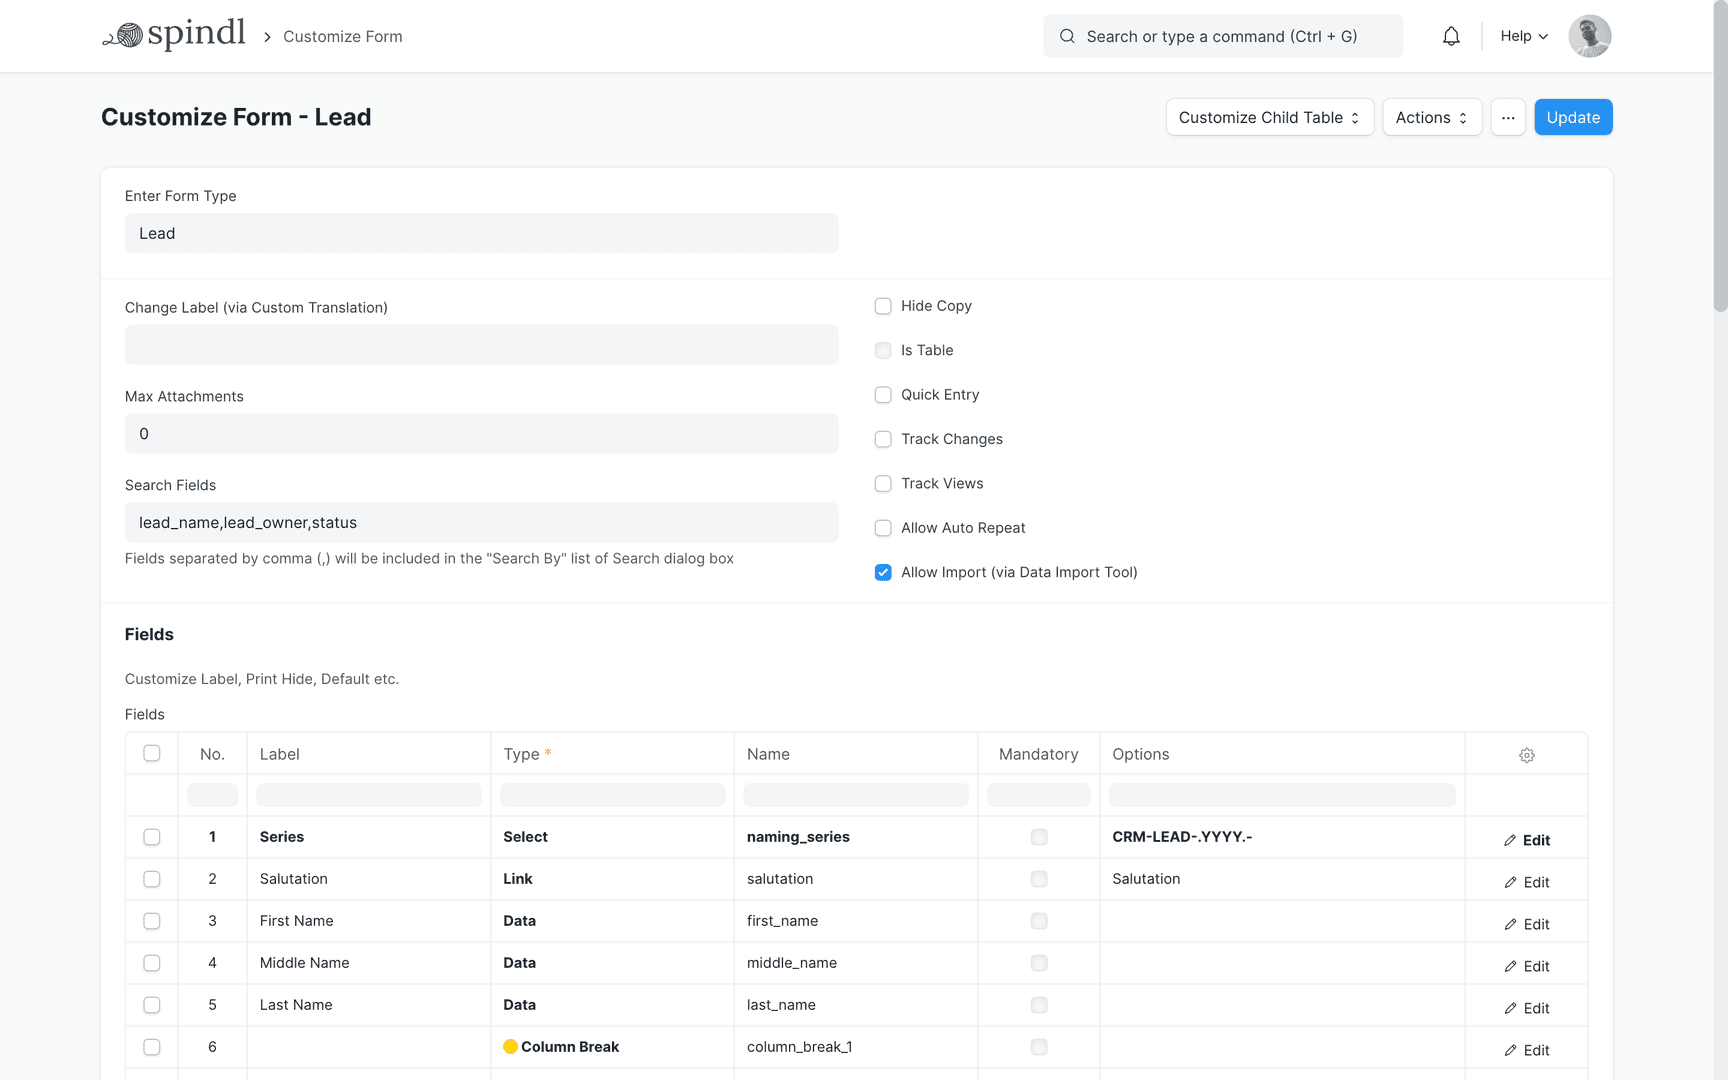This screenshot has height=1080, width=1728.
Task: Click the pencil icon on the Series row
Action: [1510, 840]
